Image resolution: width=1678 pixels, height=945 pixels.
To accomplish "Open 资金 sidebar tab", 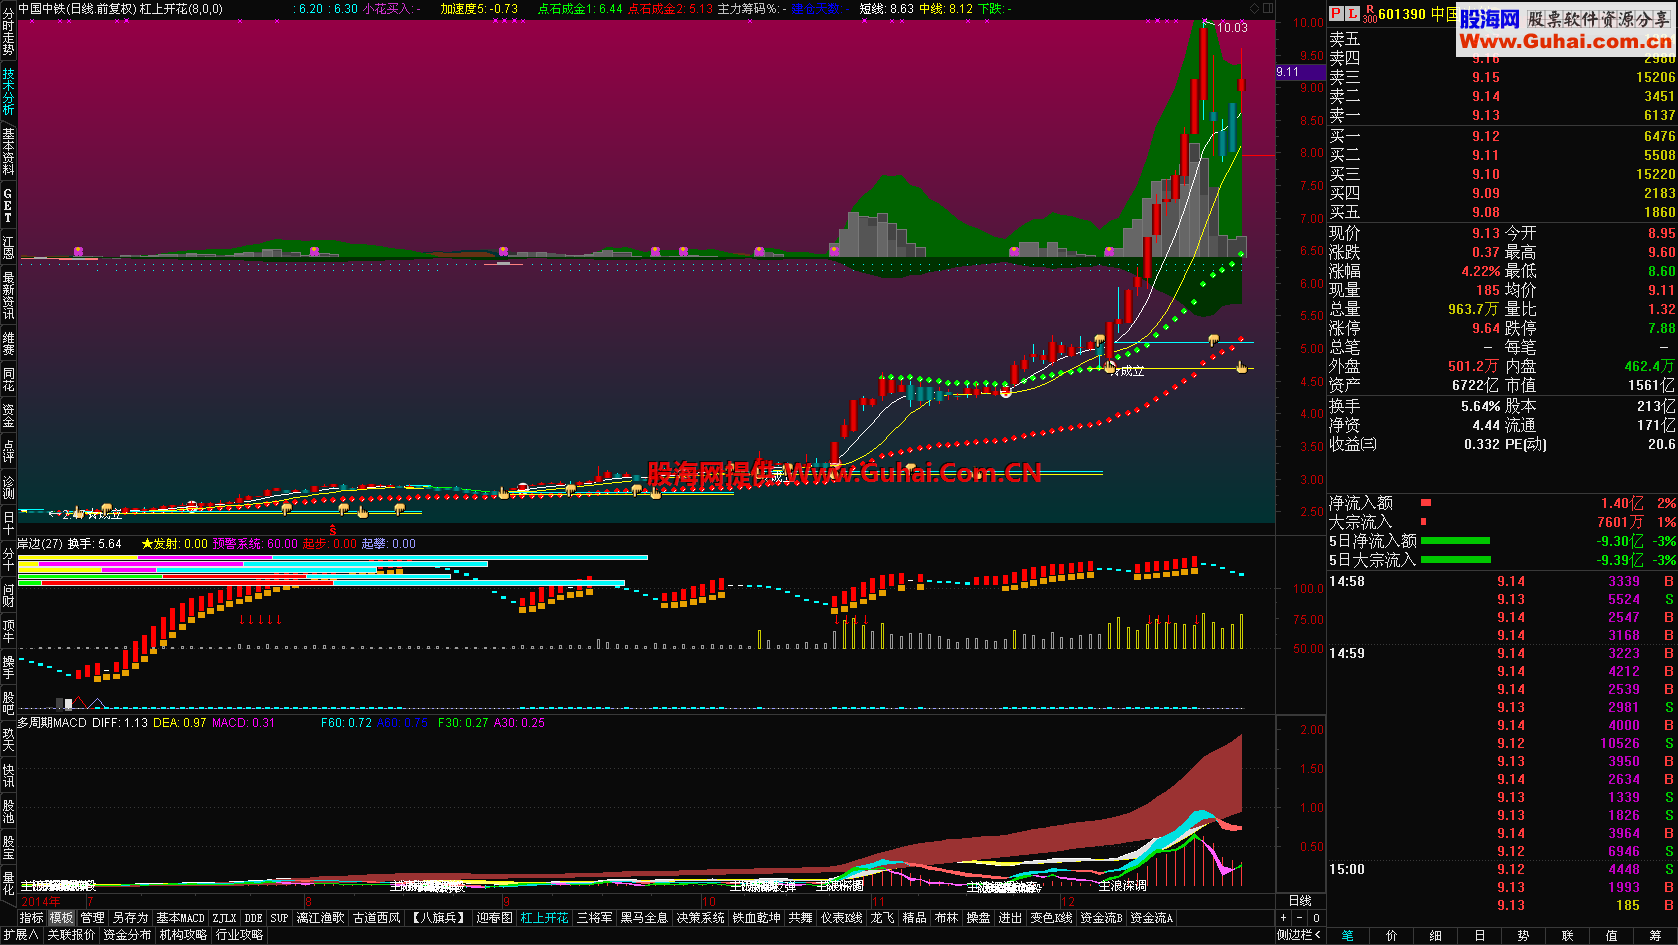I will point(8,415).
